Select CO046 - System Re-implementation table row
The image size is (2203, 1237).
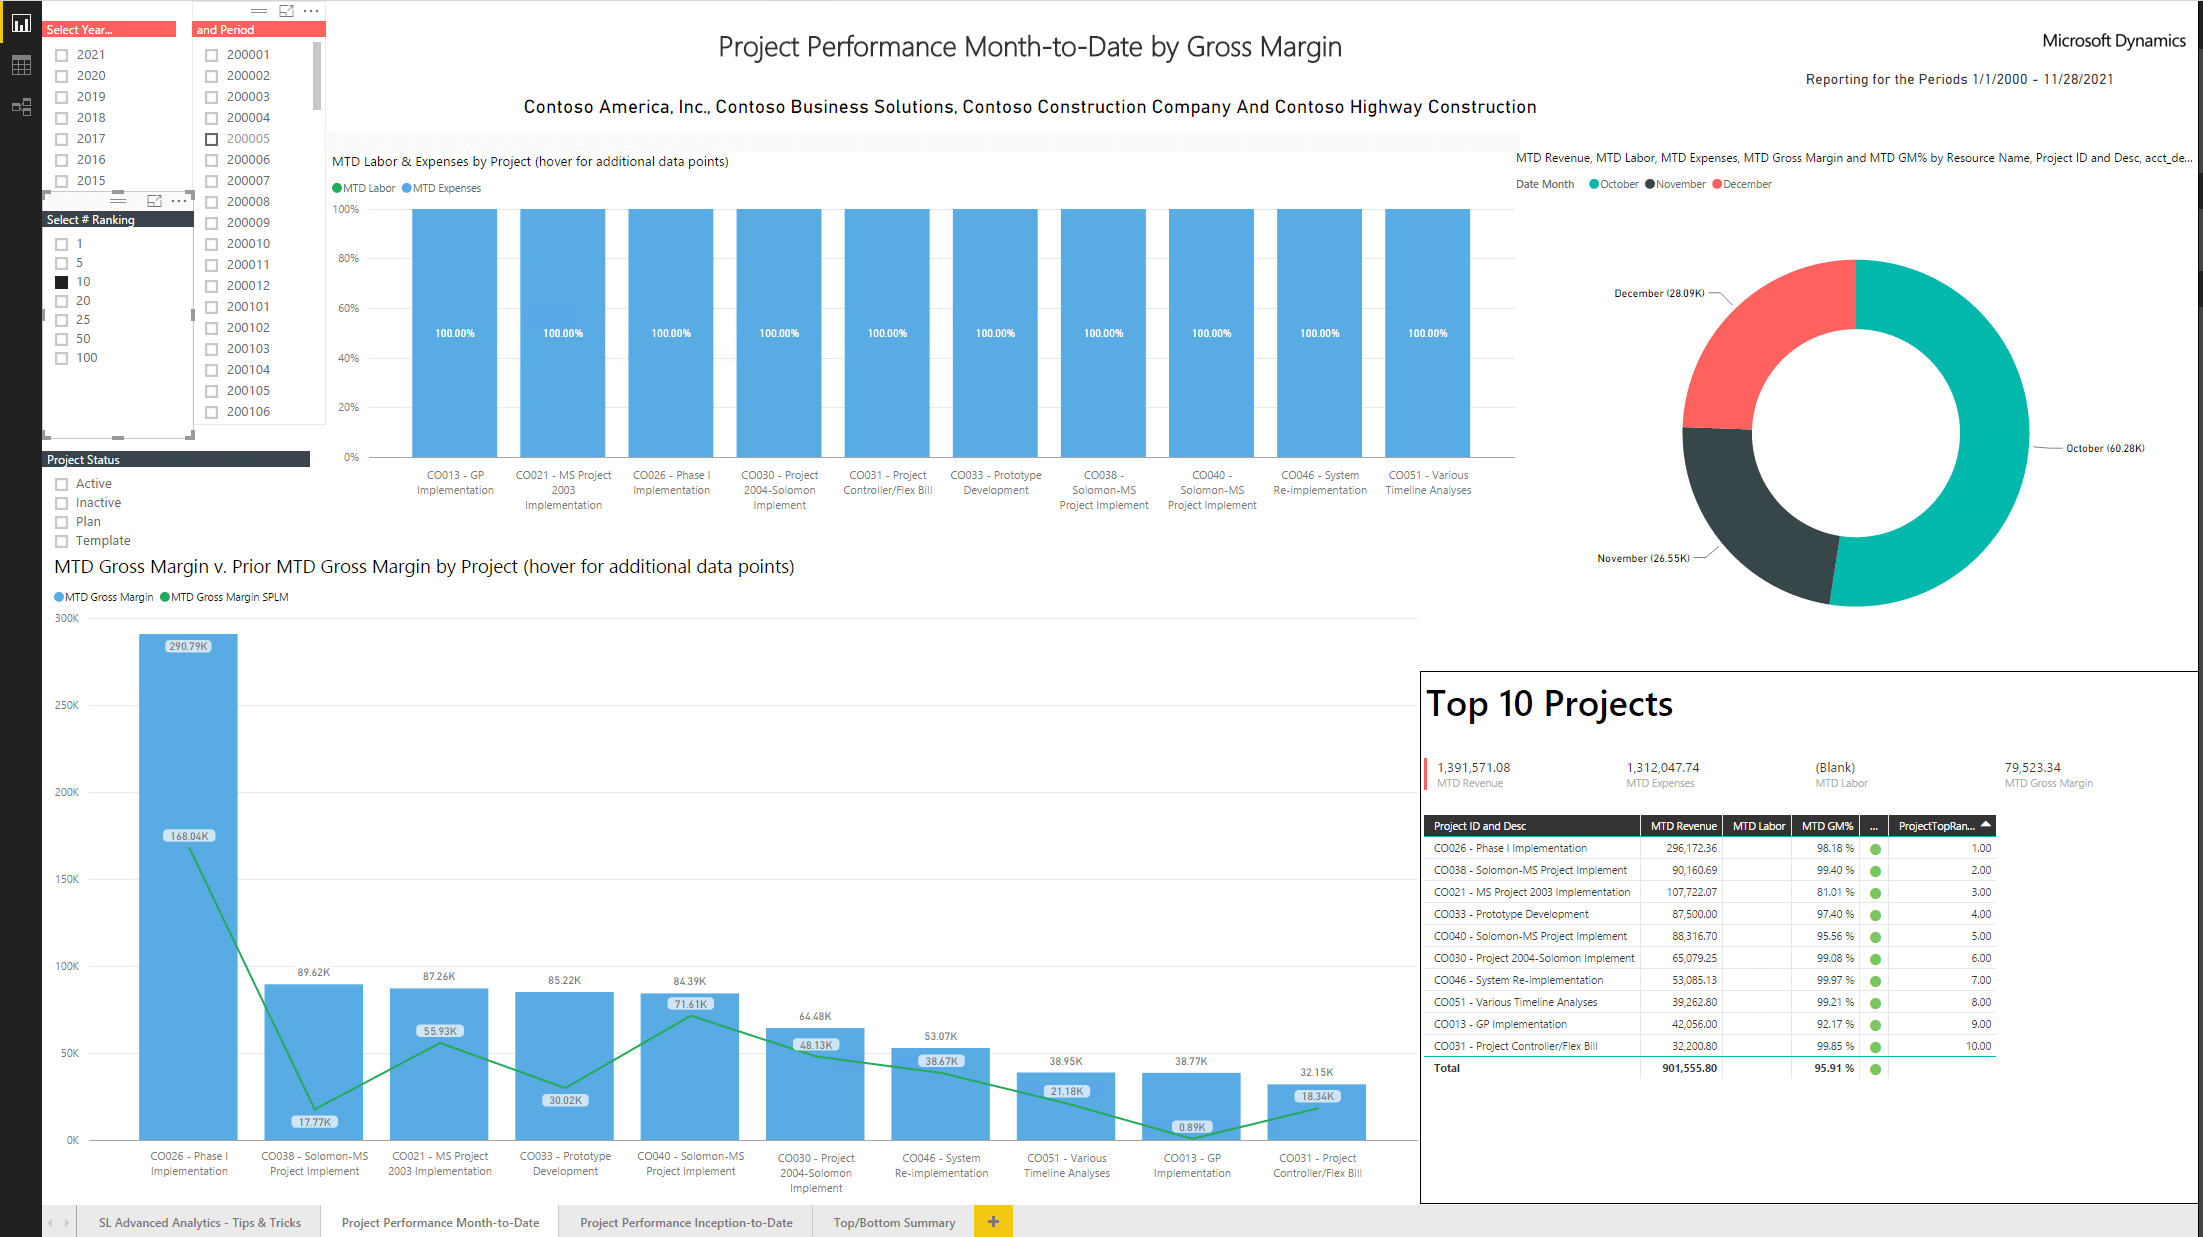(x=1710, y=981)
